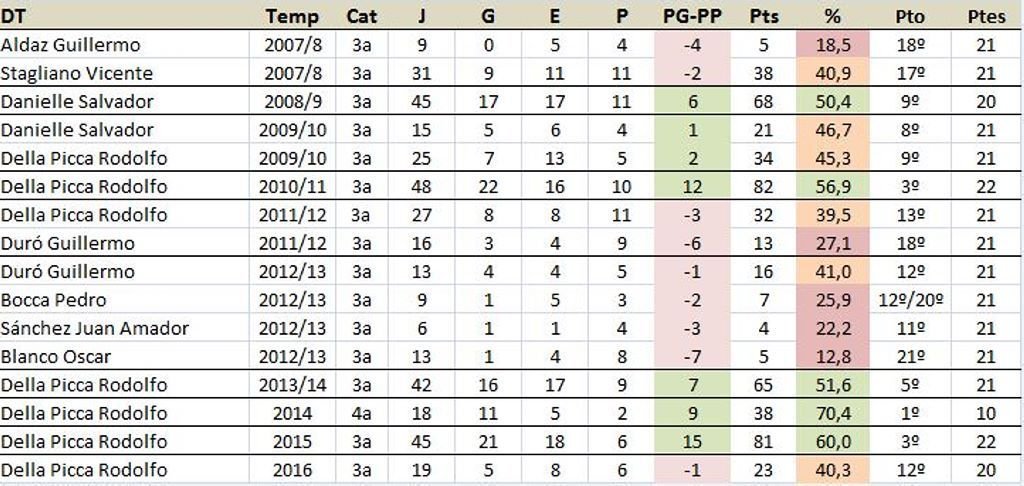The width and height of the screenshot is (1024, 486).
Task: Select the Pts column header
Action: 764,16
